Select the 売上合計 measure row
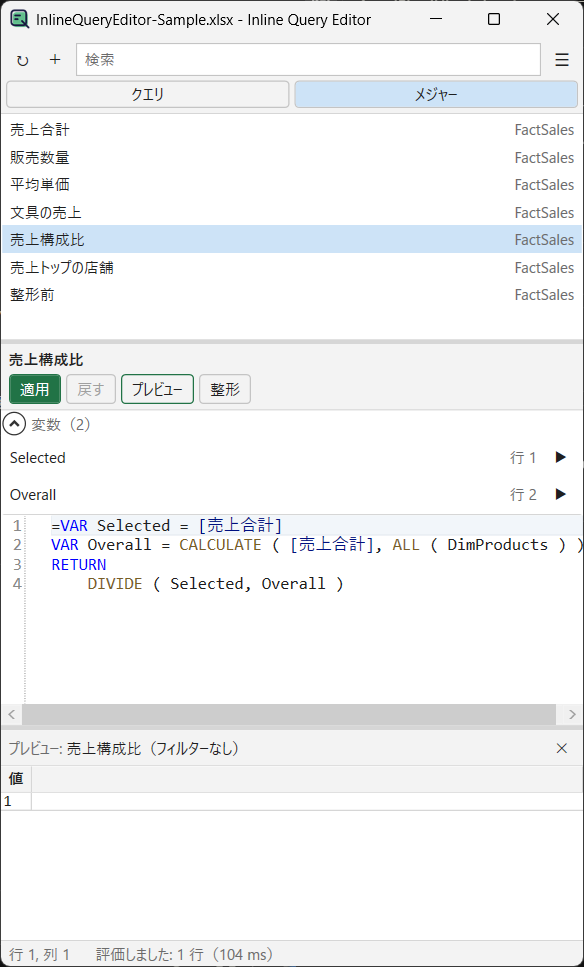This screenshot has width=584, height=967. pyautogui.click(x=292, y=130)
